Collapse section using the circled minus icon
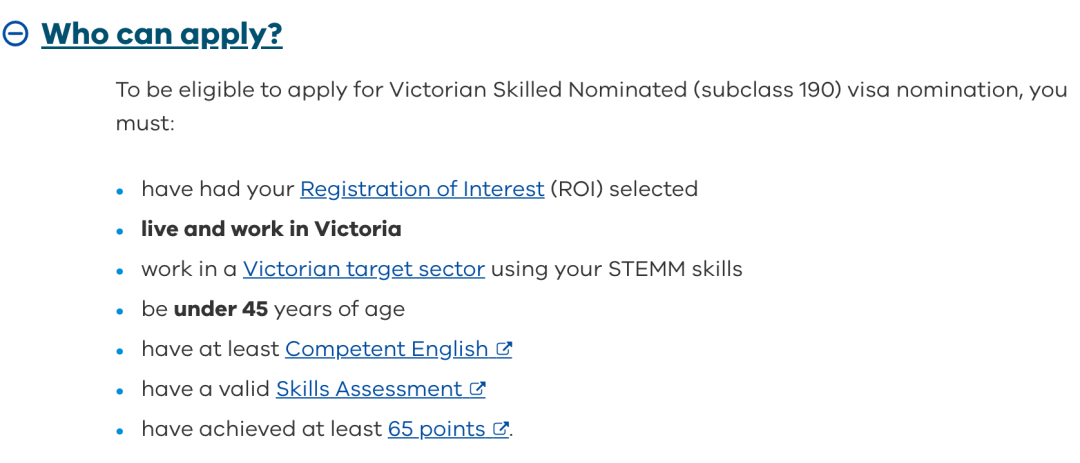Viewport: 1080px width, 463px height. point(15,34)
